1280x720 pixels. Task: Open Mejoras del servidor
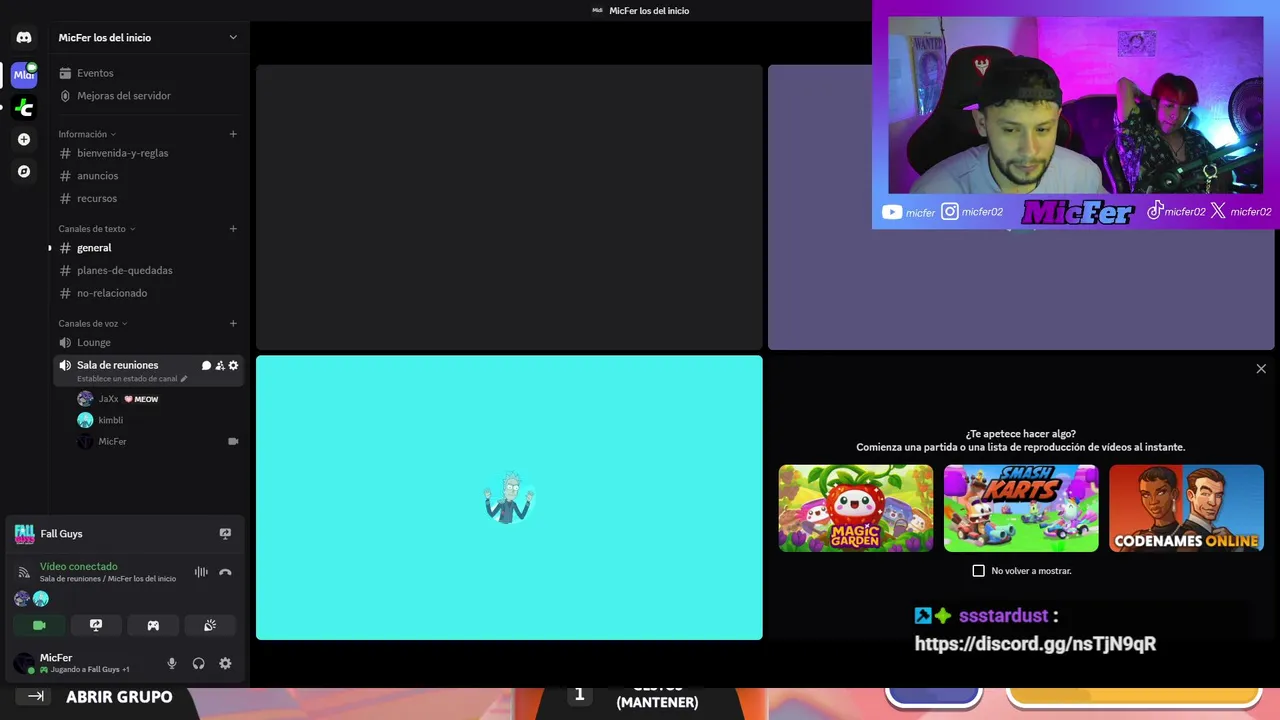pos(148,96)
